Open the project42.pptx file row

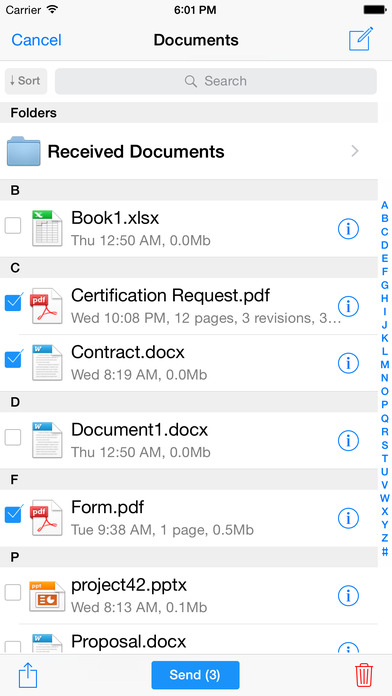(x=189, y=595)
